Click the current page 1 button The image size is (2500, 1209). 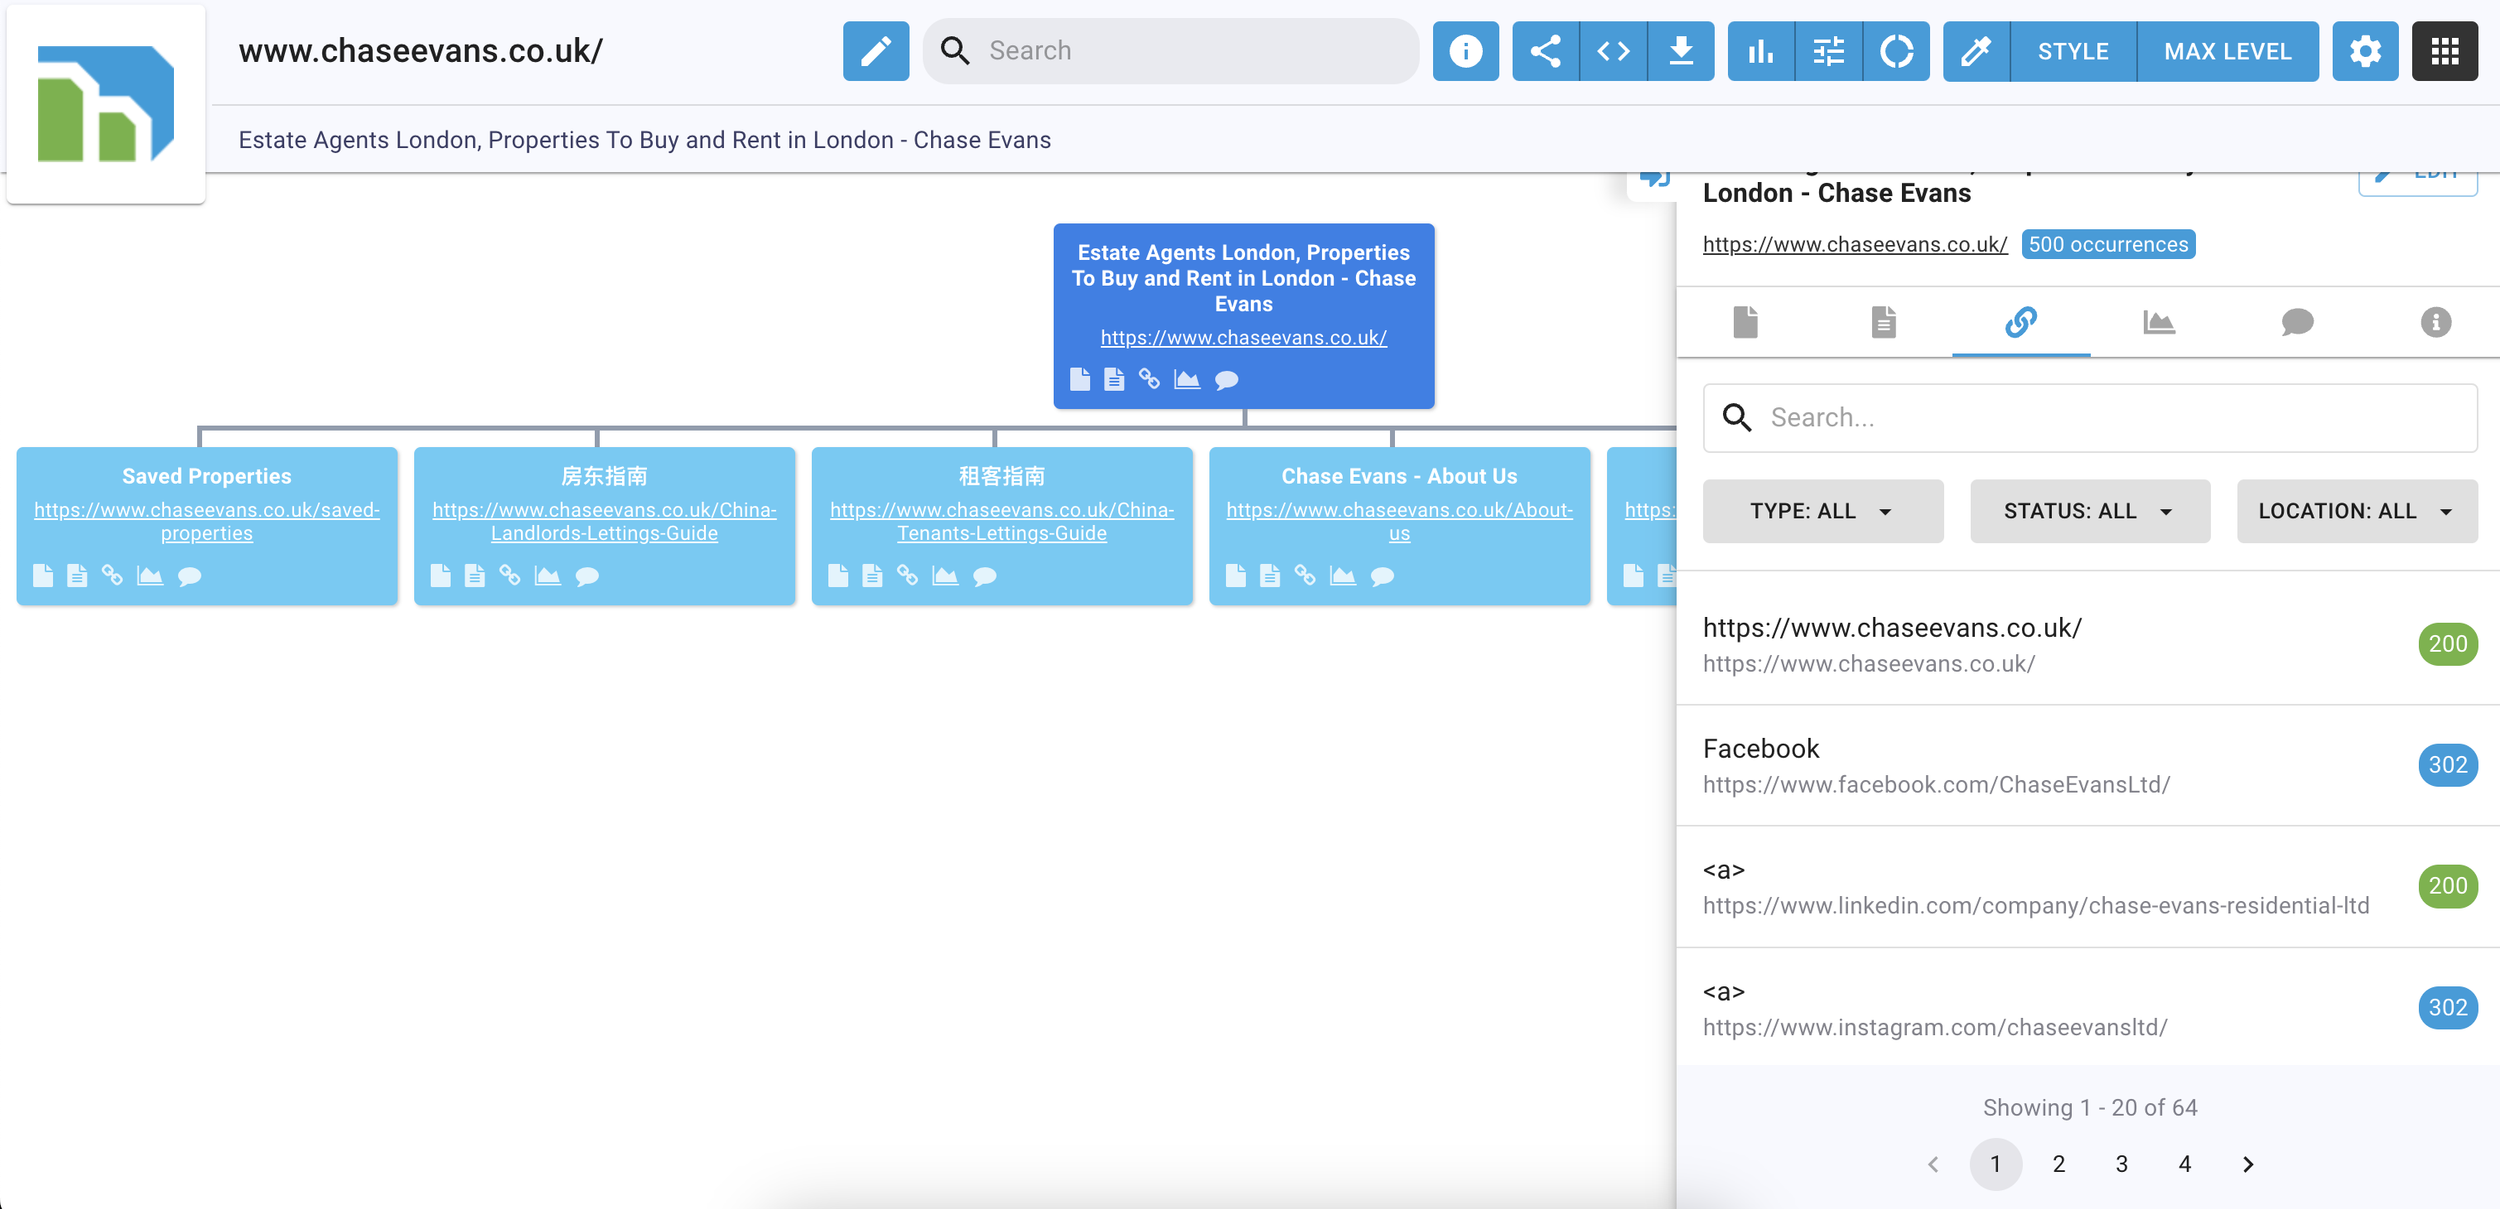[1995, 1164]
